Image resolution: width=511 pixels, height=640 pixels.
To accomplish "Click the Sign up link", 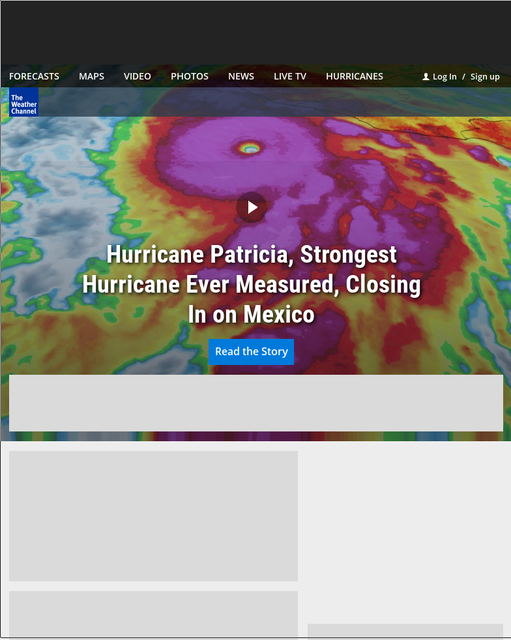I will 485,77.
